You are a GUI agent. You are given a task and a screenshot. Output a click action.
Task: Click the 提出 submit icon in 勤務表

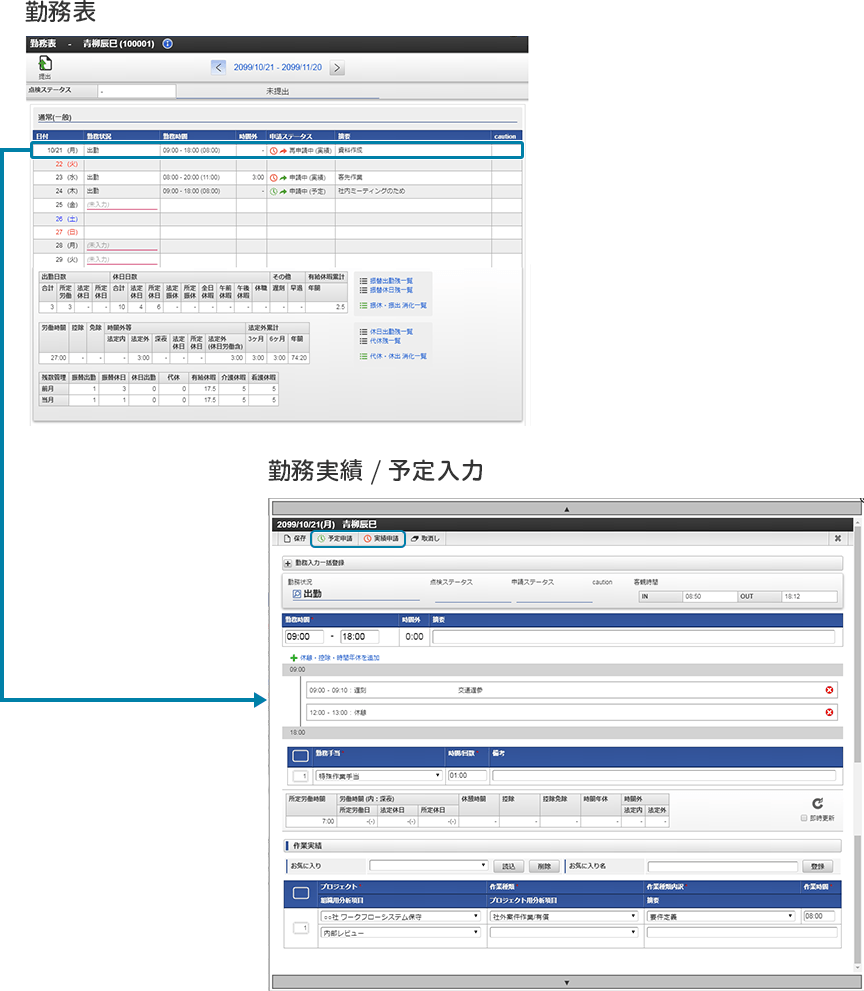(45, 64)
